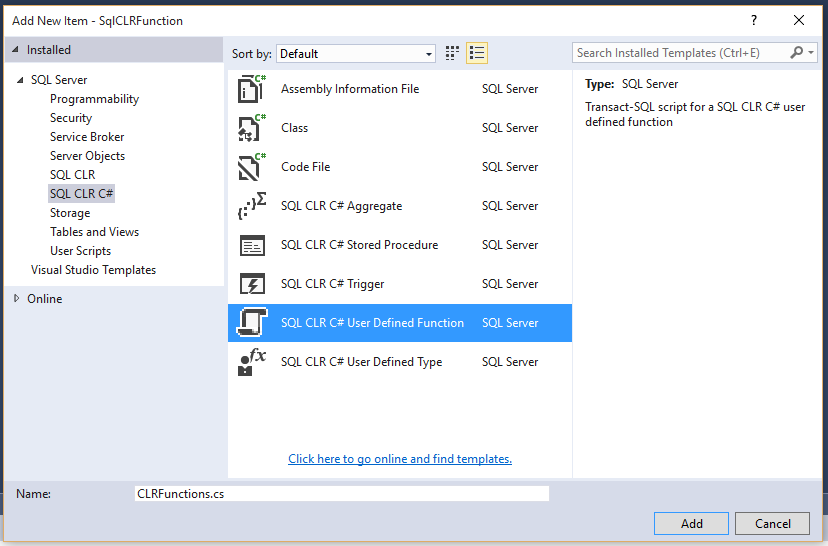828x546 pixels.
Task: Select the SQL CLR C# category
Action: point(81,194)
